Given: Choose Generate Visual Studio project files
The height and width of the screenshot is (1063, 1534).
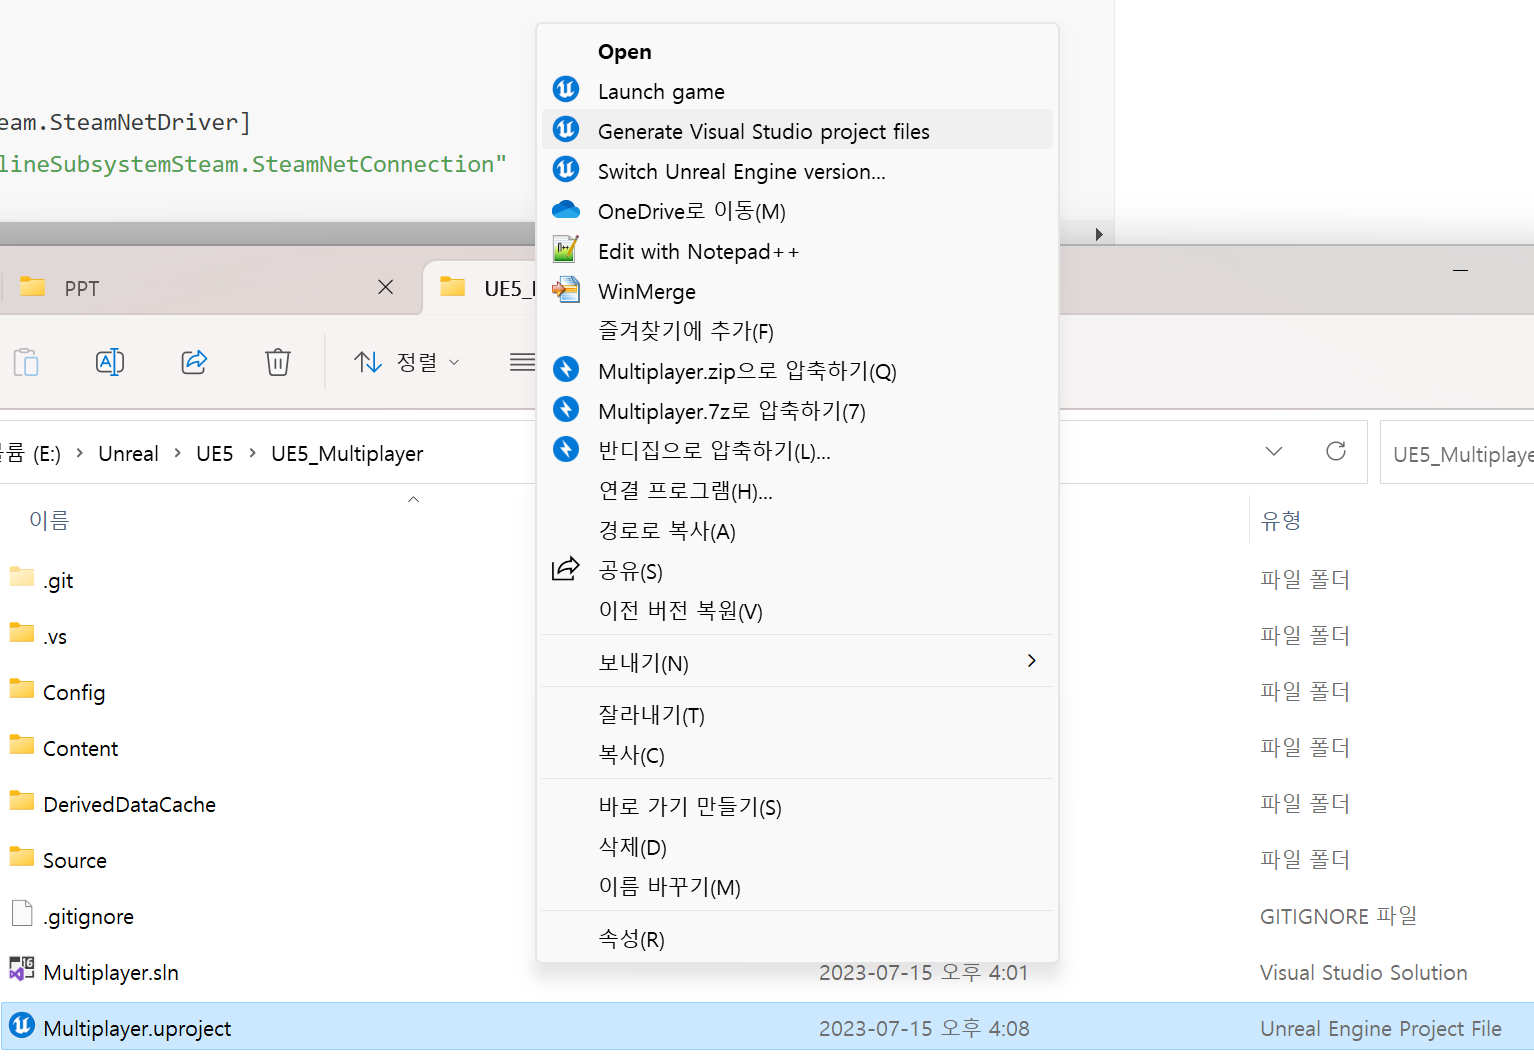Looking at the screenshot, I should tap(797, 131).
